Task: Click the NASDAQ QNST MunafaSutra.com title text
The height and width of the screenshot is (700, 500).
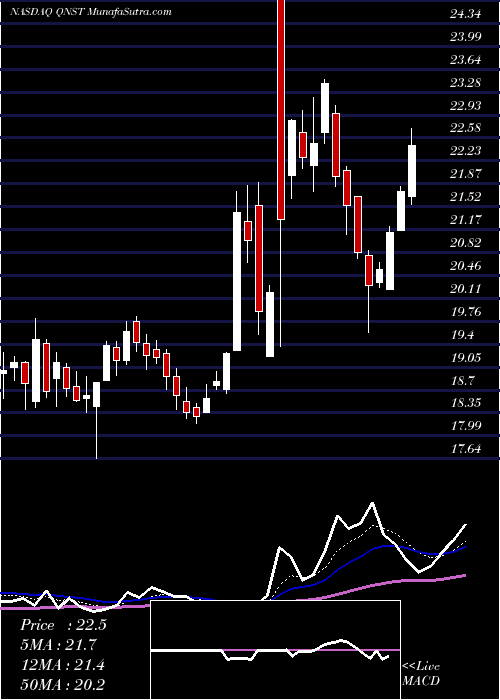Action: coord(91,12)
